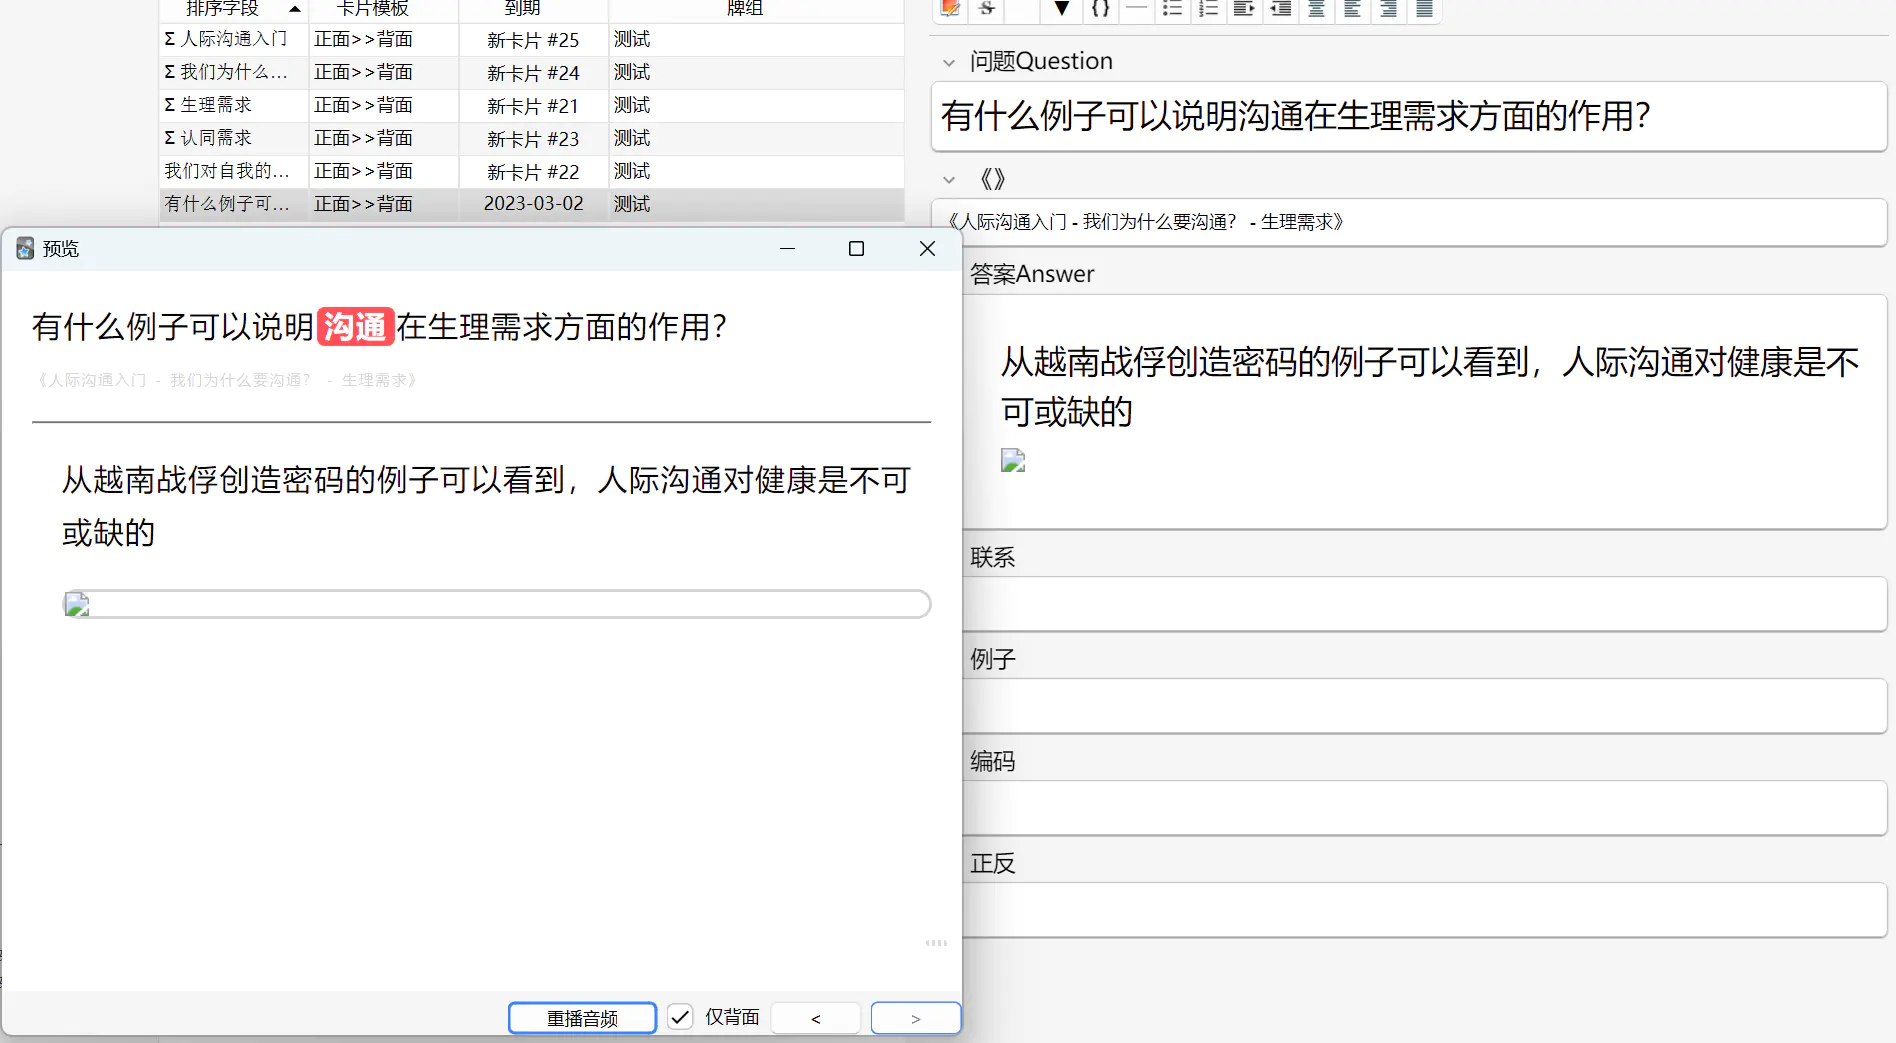
Task: Click the 正反 input field
Action: click(x=1424, y=909)
